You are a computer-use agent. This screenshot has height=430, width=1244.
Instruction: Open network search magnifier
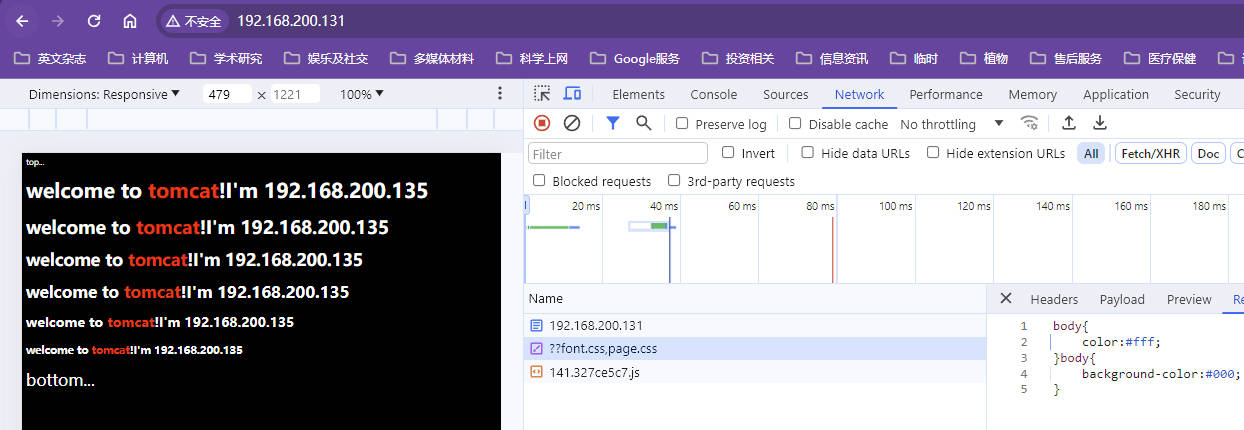coord(644,123)
